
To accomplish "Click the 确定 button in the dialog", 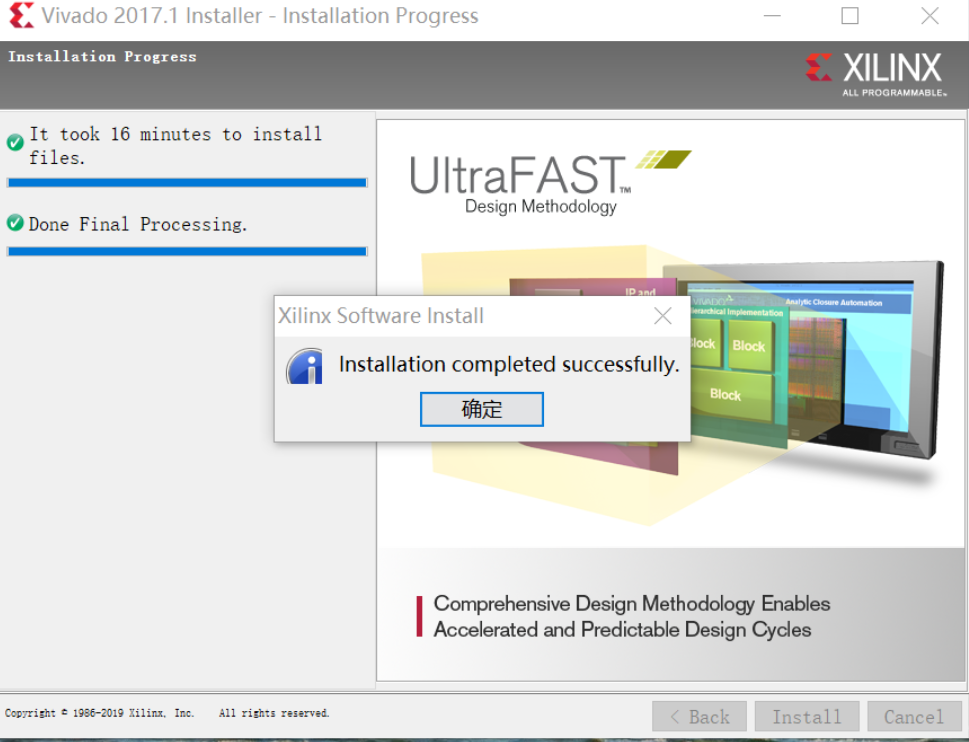I will [481, 409].
